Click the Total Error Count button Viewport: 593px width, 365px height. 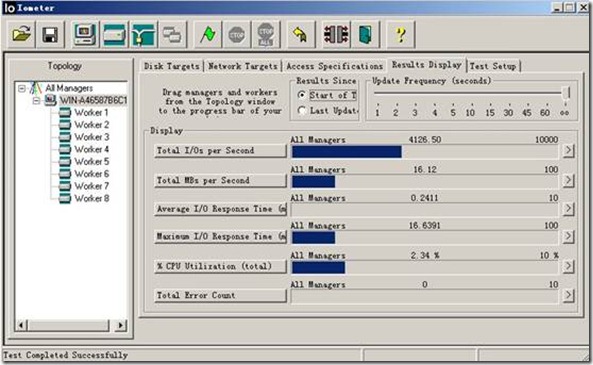coord(220,295)
